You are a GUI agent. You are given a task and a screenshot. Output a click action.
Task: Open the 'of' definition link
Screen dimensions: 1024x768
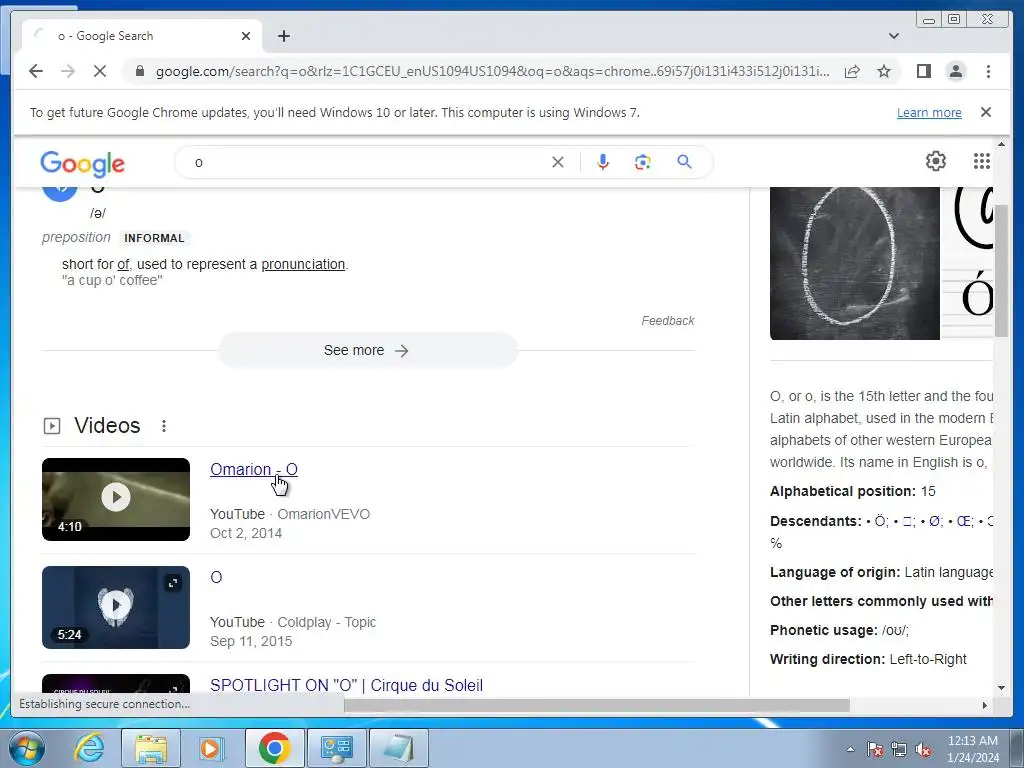(x=123, y=264)
